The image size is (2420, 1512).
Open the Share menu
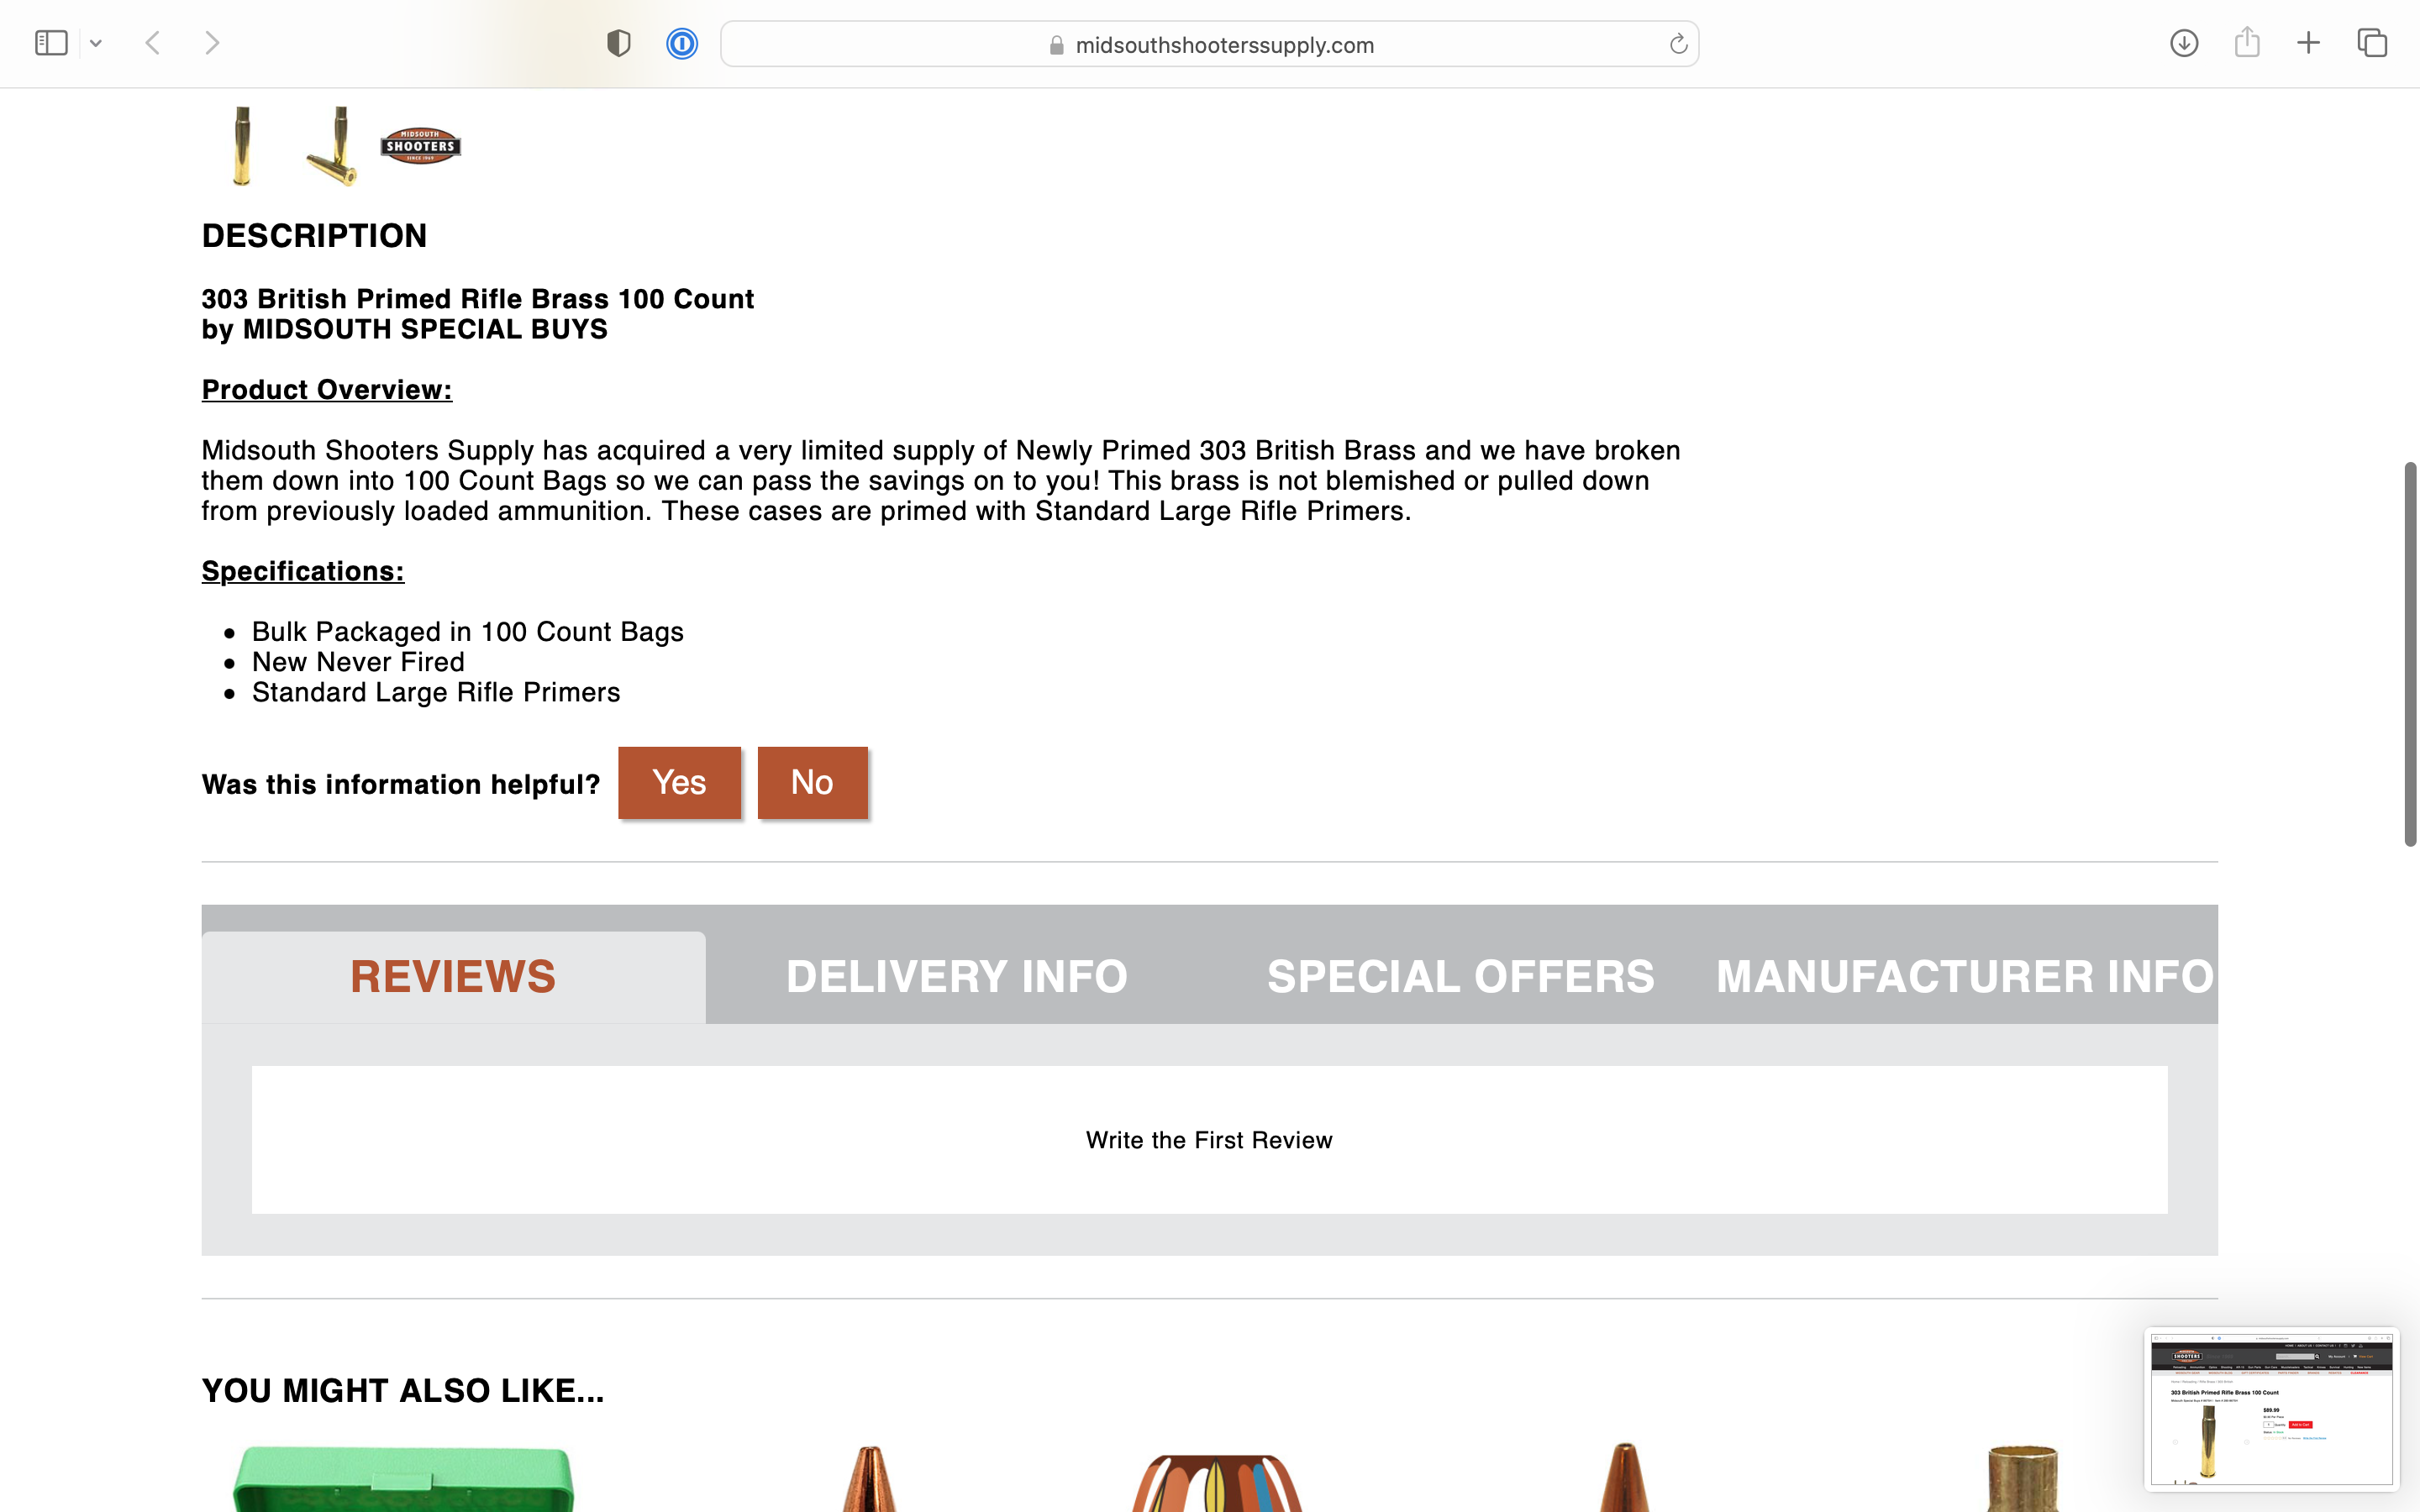pos(2247,42)
